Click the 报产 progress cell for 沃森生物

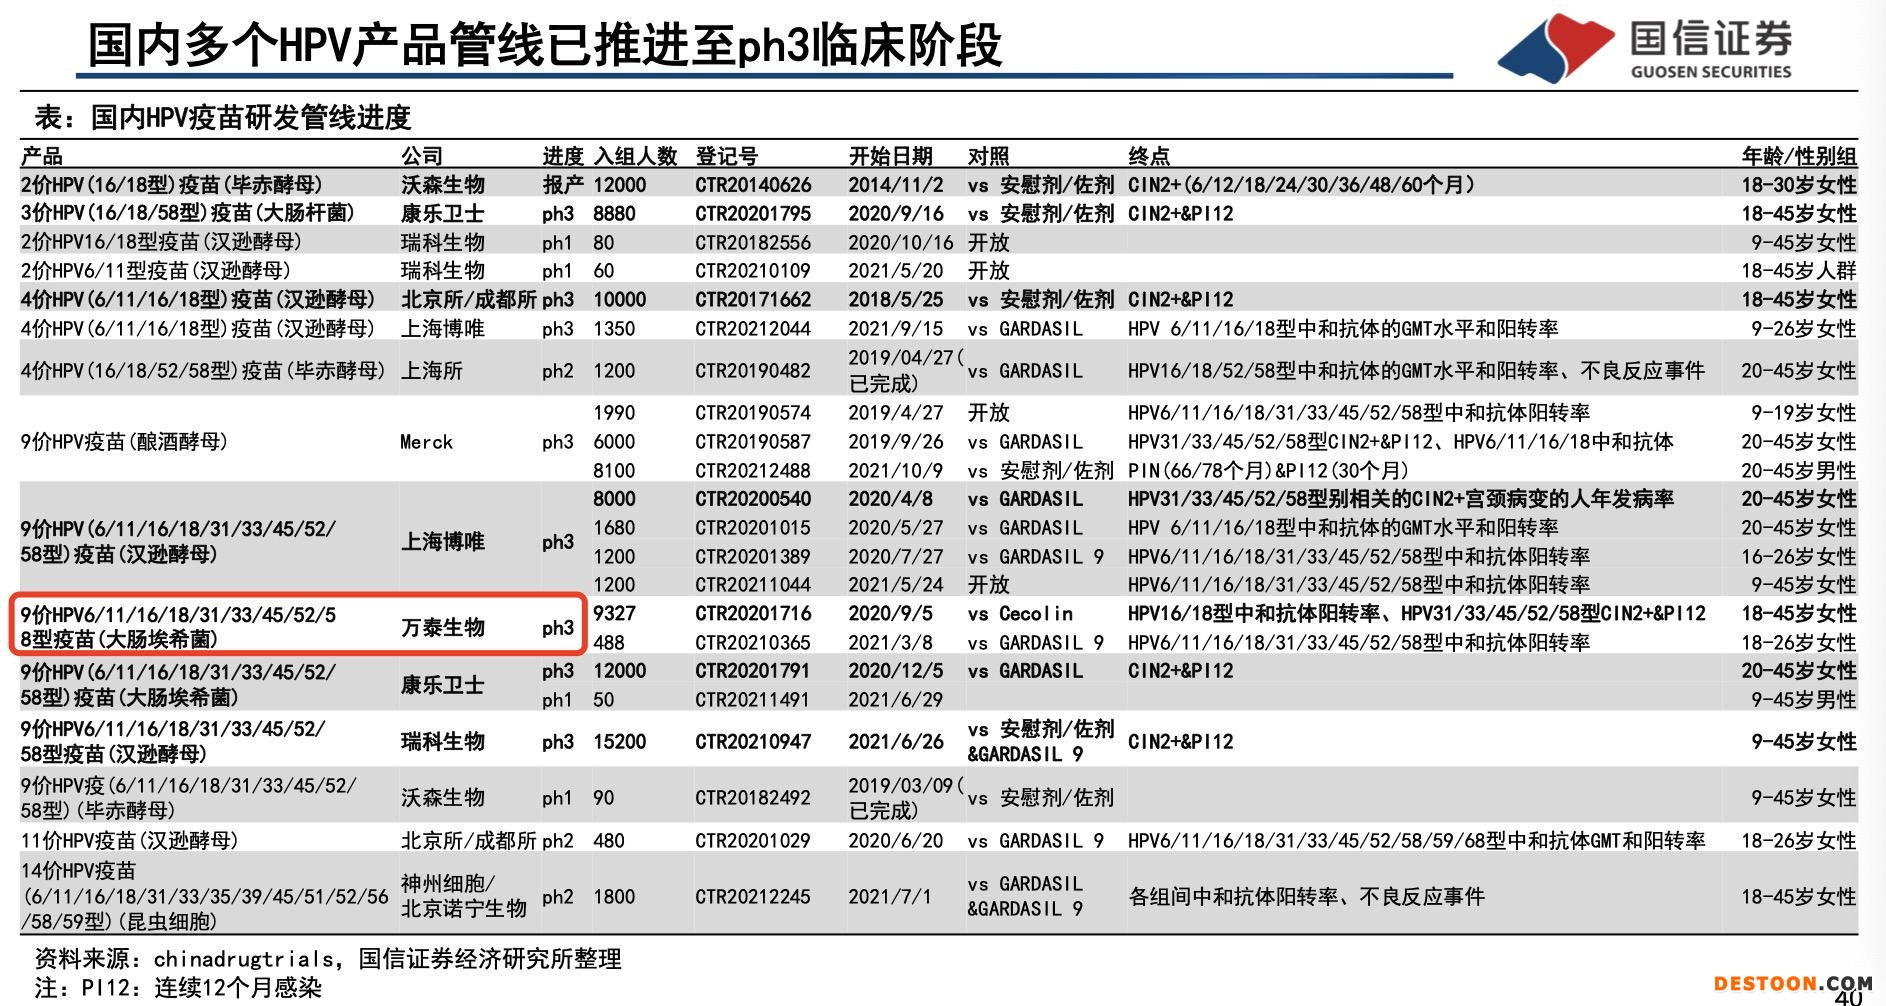click(x=562, y=185)
